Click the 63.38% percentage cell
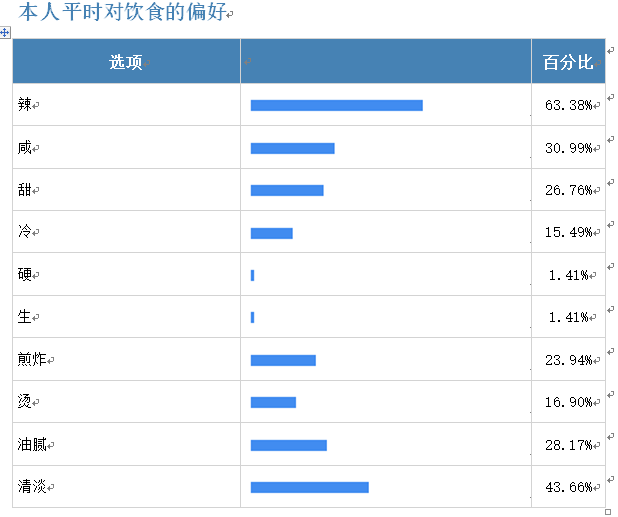The width and height of the screenshot is (618, 517). coord(568,105)
